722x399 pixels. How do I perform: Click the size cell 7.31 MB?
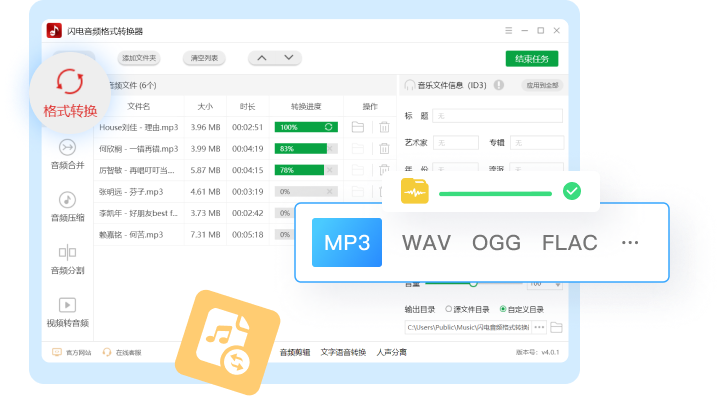pyautogui.click(x=205, y=235)
